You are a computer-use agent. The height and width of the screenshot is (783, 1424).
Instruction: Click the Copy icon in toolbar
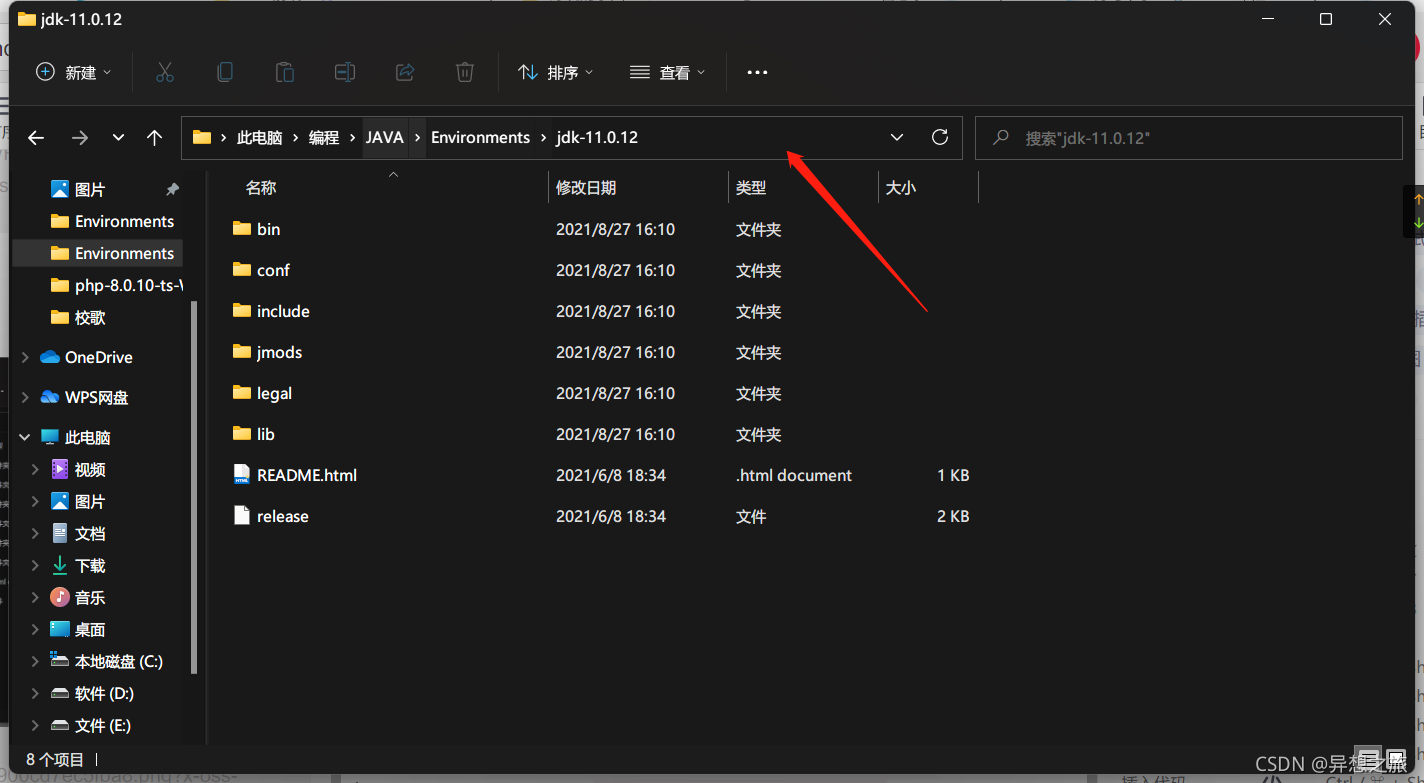[225, 72]
